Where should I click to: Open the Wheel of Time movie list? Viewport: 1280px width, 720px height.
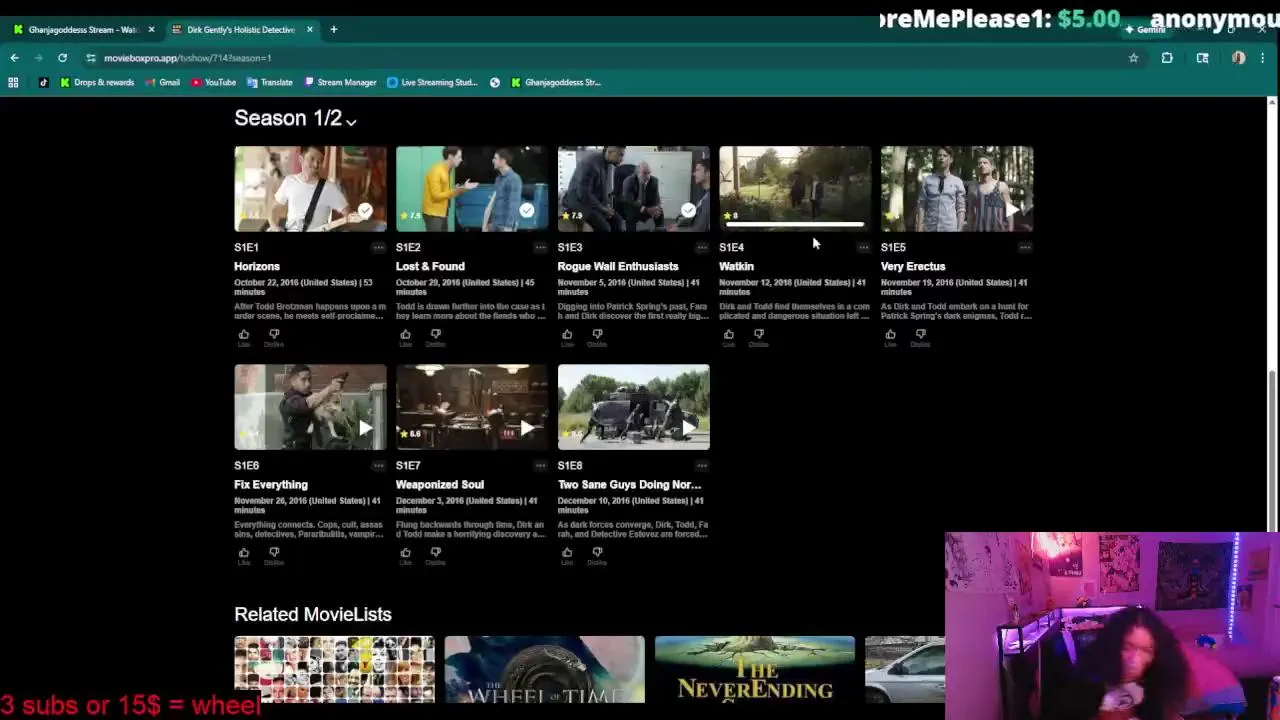click(545, 670)
